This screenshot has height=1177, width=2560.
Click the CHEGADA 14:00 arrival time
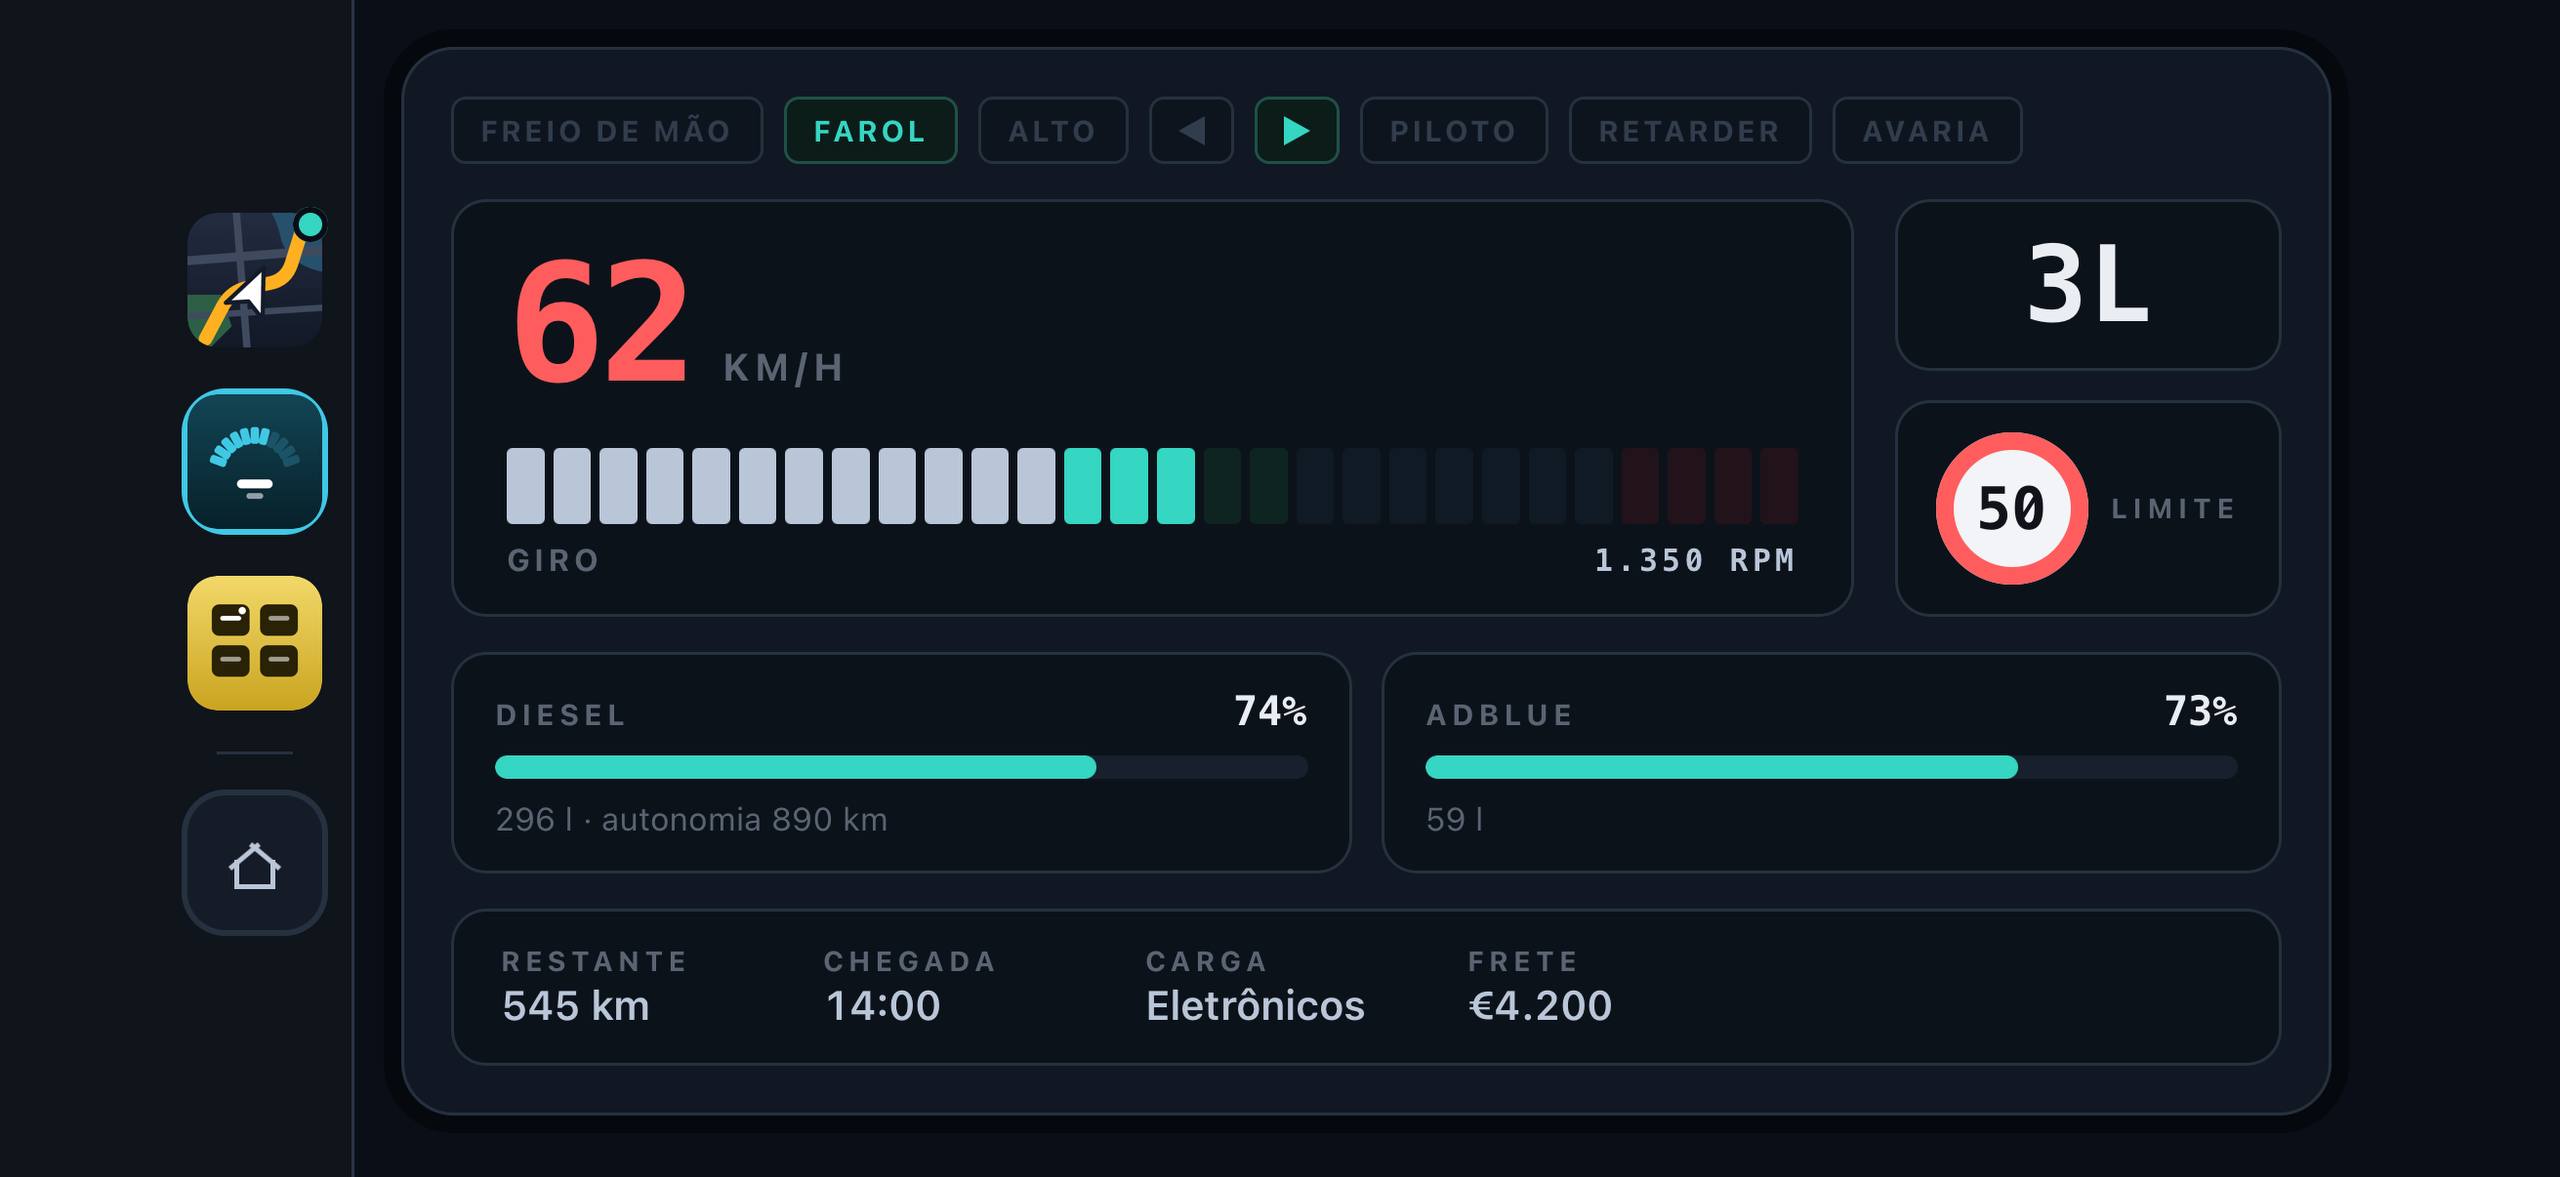click(x=882, y=1006)
